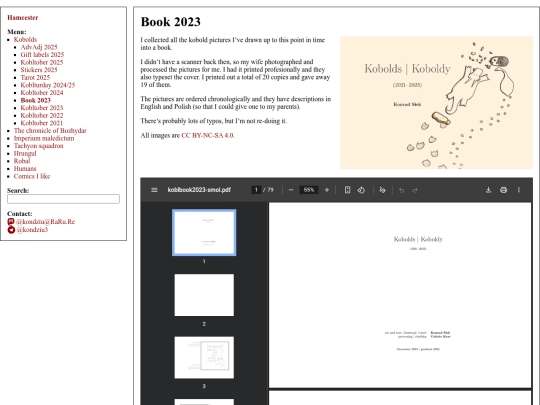Open the Robal link
The width and height of the screenshot is (540, 405).
pos(22,161)
